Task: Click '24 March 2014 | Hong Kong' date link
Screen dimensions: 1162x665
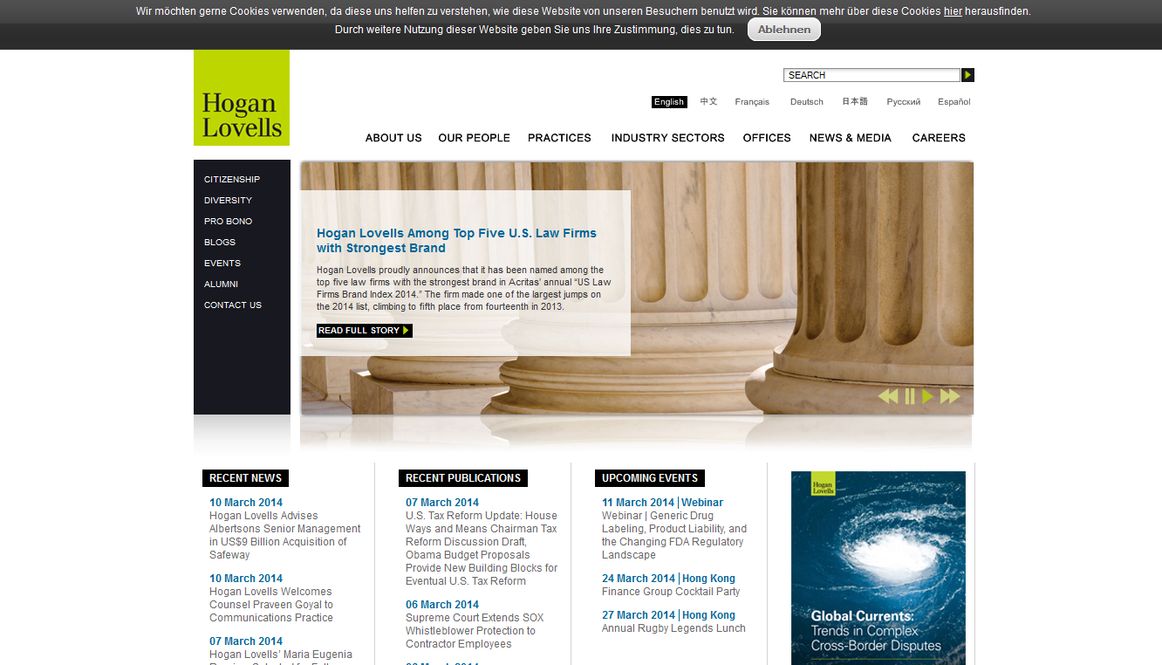Action: (668, 578)
